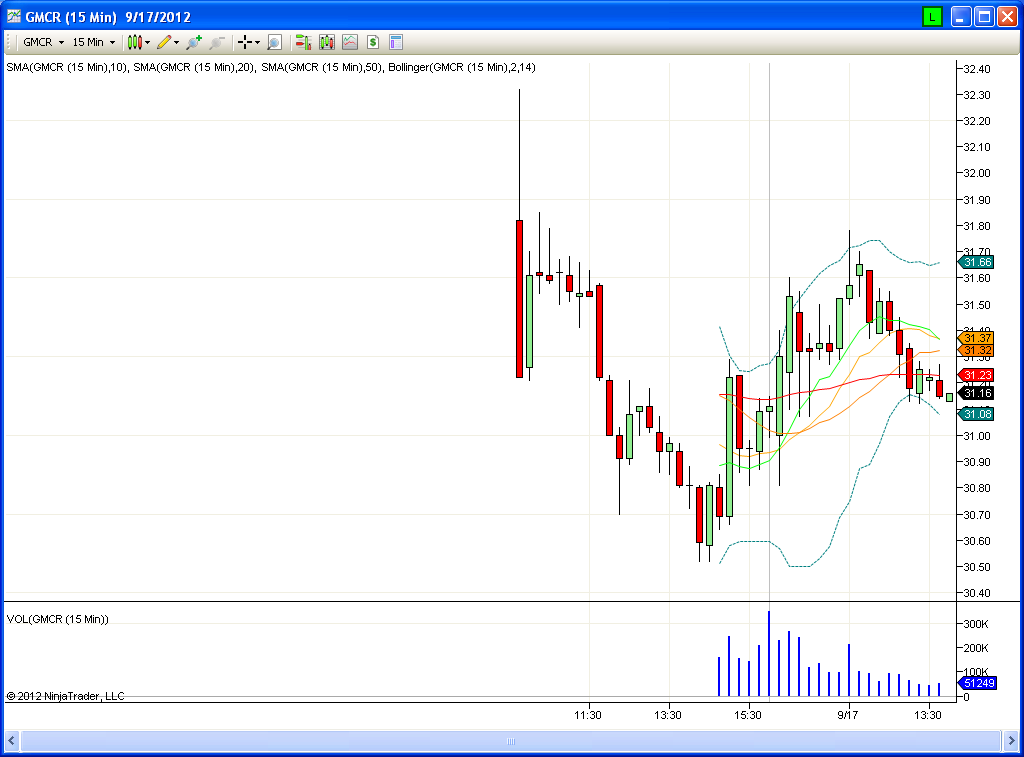Click the orange 31.32 price marker
Image resolution: width=1024 pixels, height=757 pixels.
976,350
